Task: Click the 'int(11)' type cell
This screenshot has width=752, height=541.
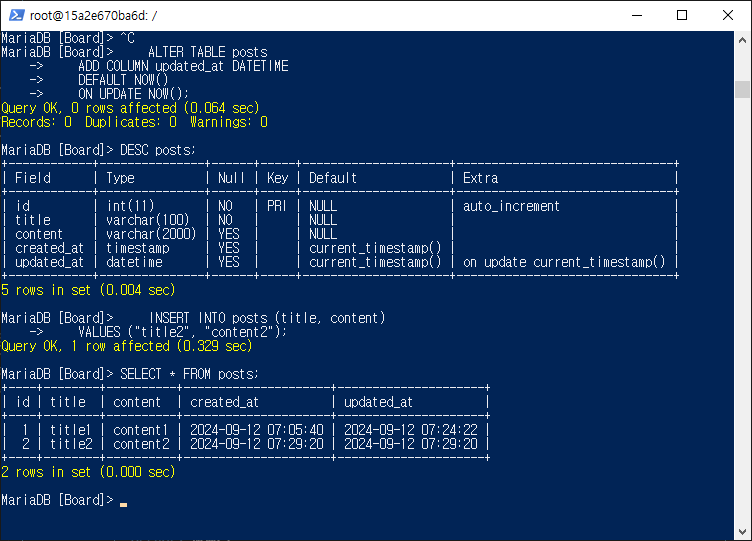Action: click(130, 206)
